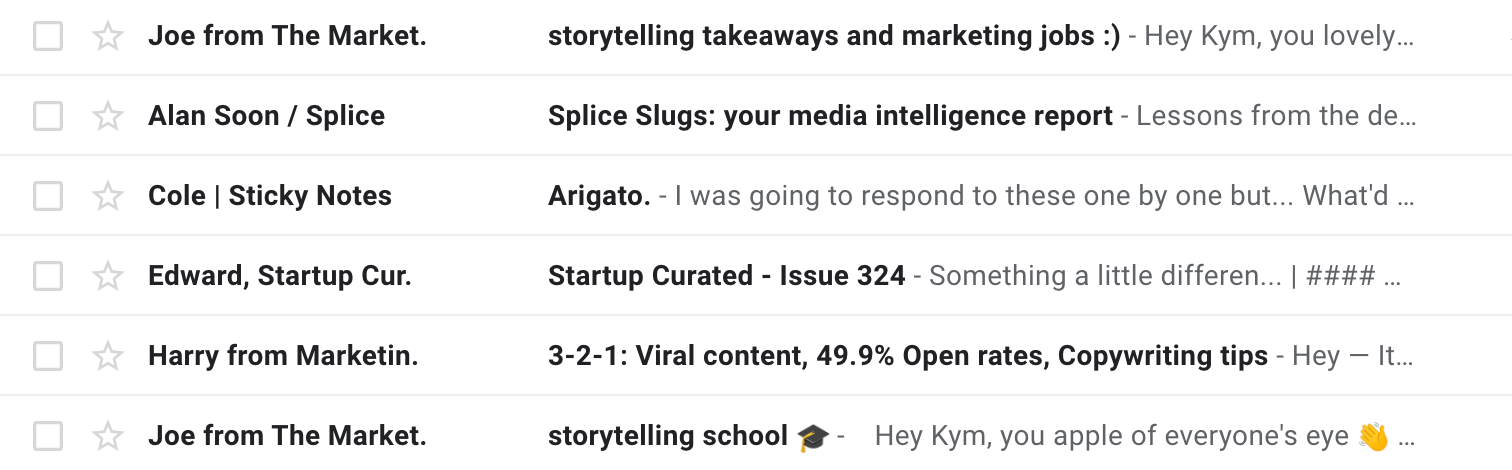
Task: Star the storytelling school email
Action: [107, 436]
